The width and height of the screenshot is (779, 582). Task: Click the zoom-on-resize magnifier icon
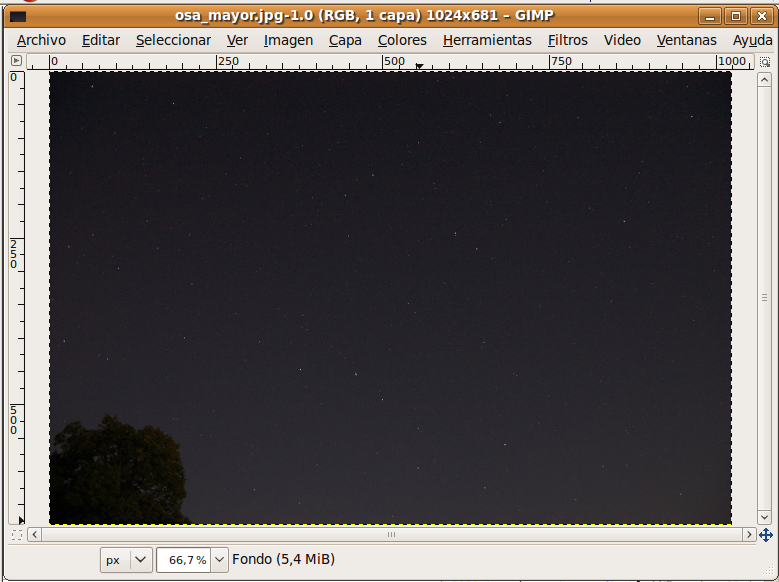765,61
